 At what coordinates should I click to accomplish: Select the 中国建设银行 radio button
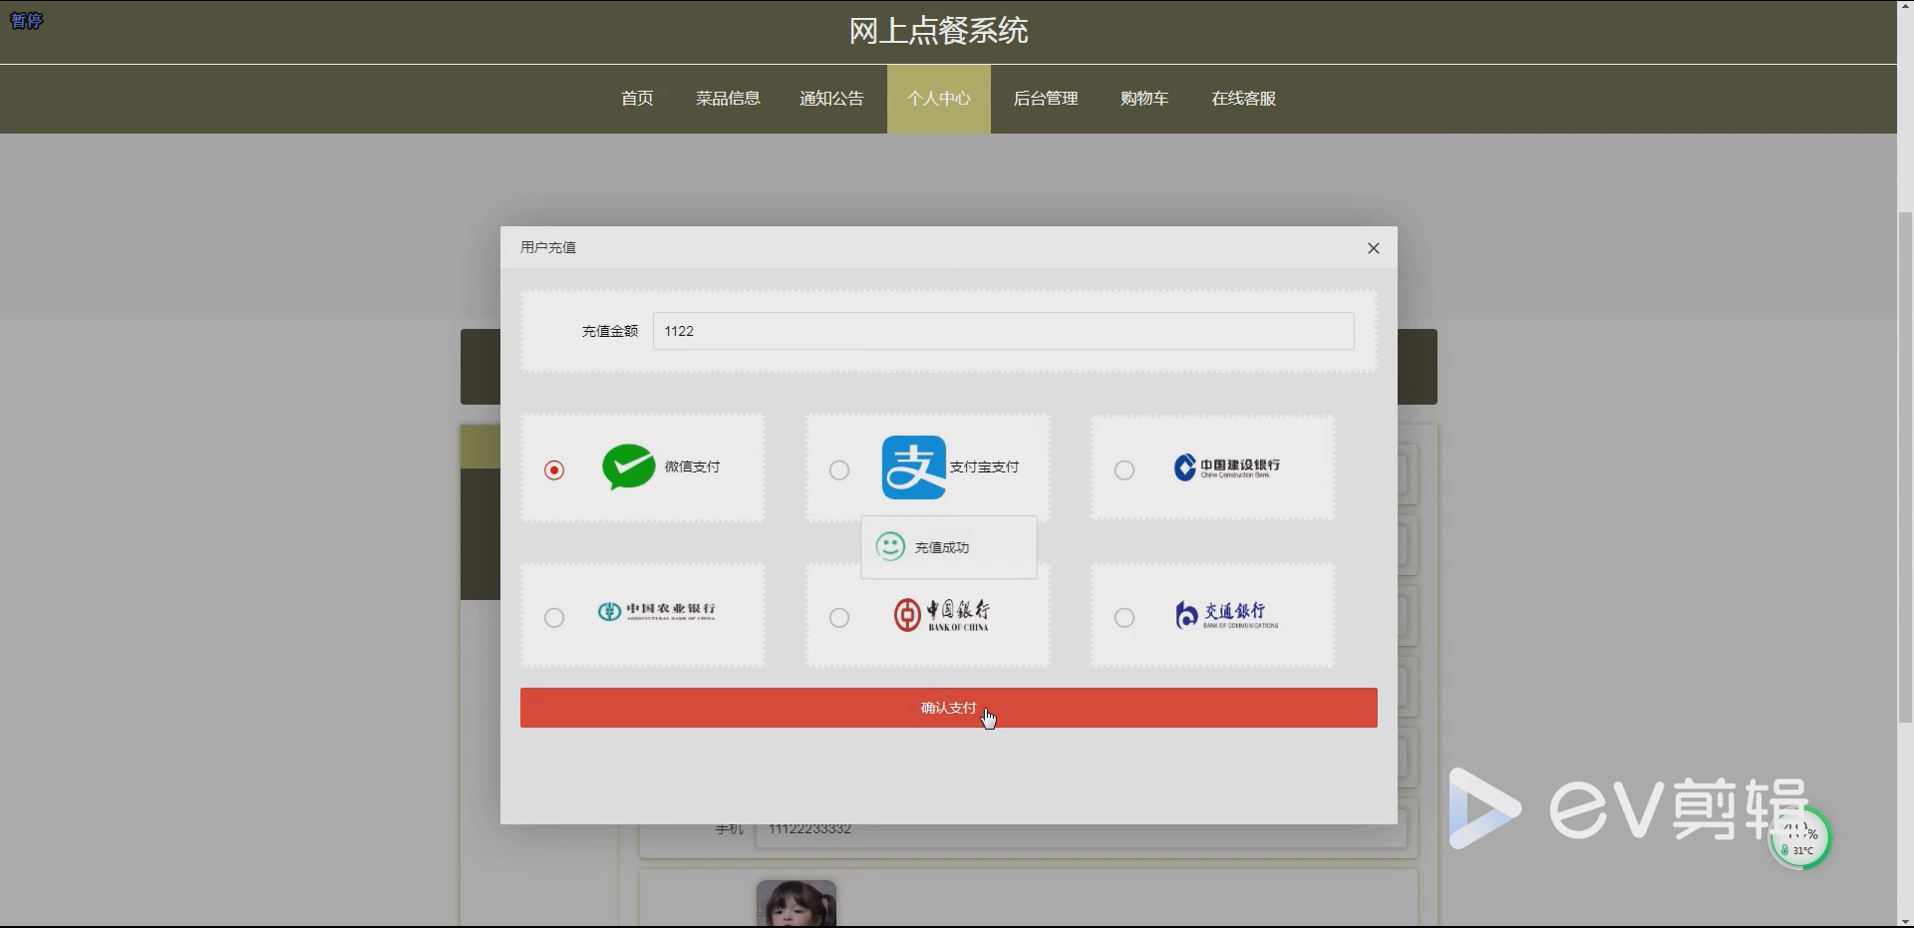point(1124,470)
